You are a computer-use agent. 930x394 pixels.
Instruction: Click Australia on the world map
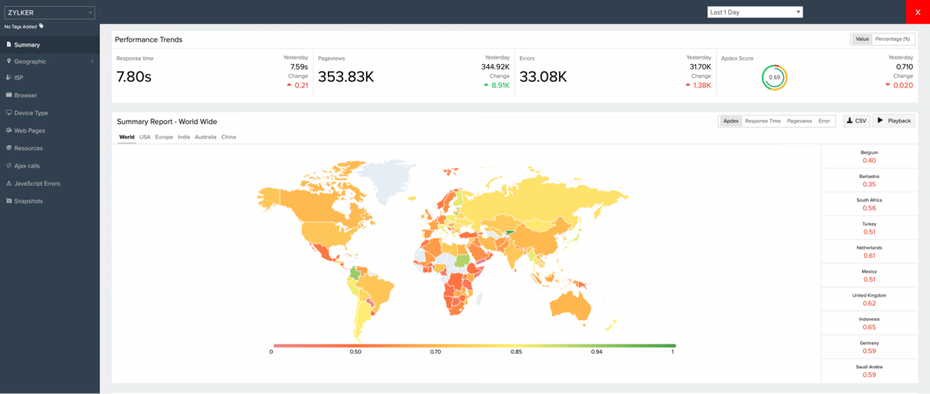click(x=571, y=306)
